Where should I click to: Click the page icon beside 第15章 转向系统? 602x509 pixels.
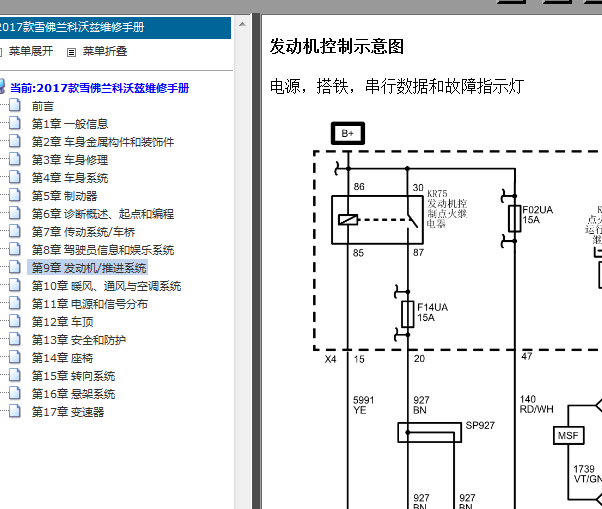pos(15,375)
